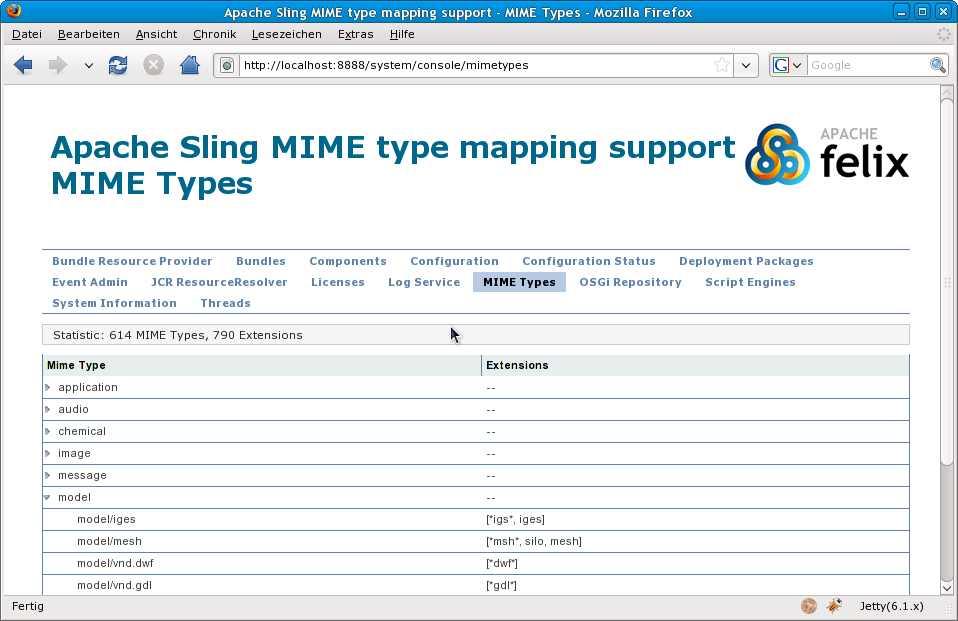This screenshot has width=958, height=621.
Task: Click the Firebug bug icon in status bar
Action: tap(834, 606)
